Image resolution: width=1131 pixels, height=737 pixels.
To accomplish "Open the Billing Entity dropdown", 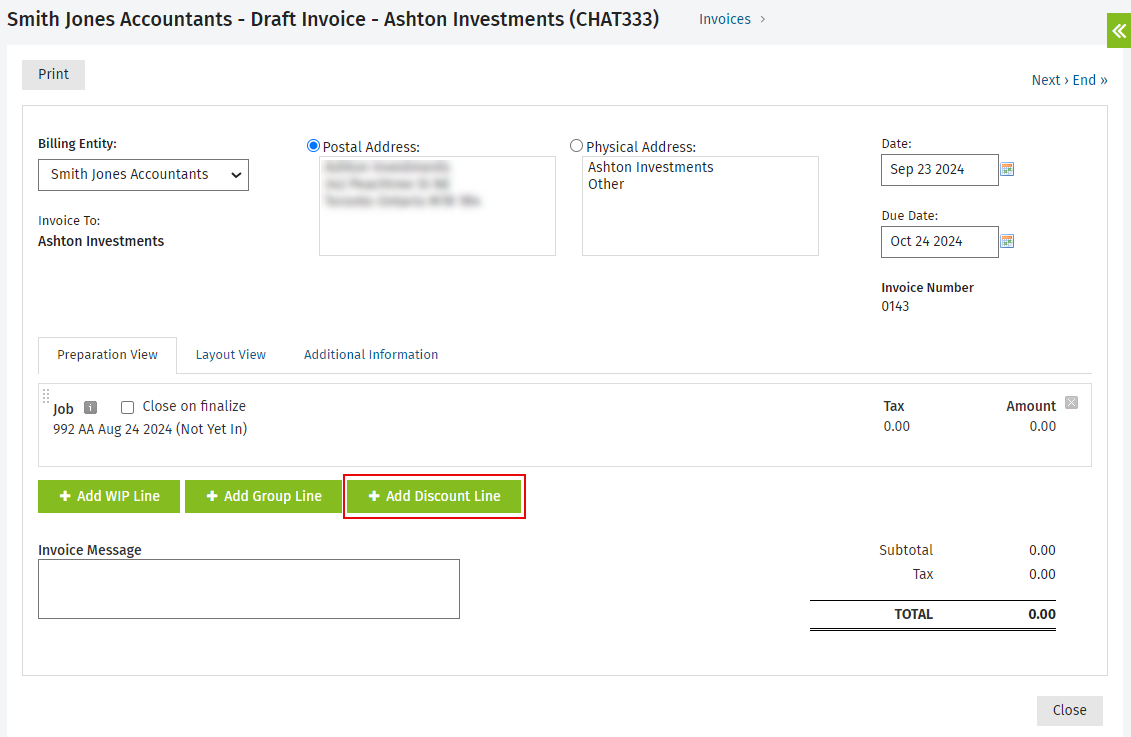I will (144, 175).
